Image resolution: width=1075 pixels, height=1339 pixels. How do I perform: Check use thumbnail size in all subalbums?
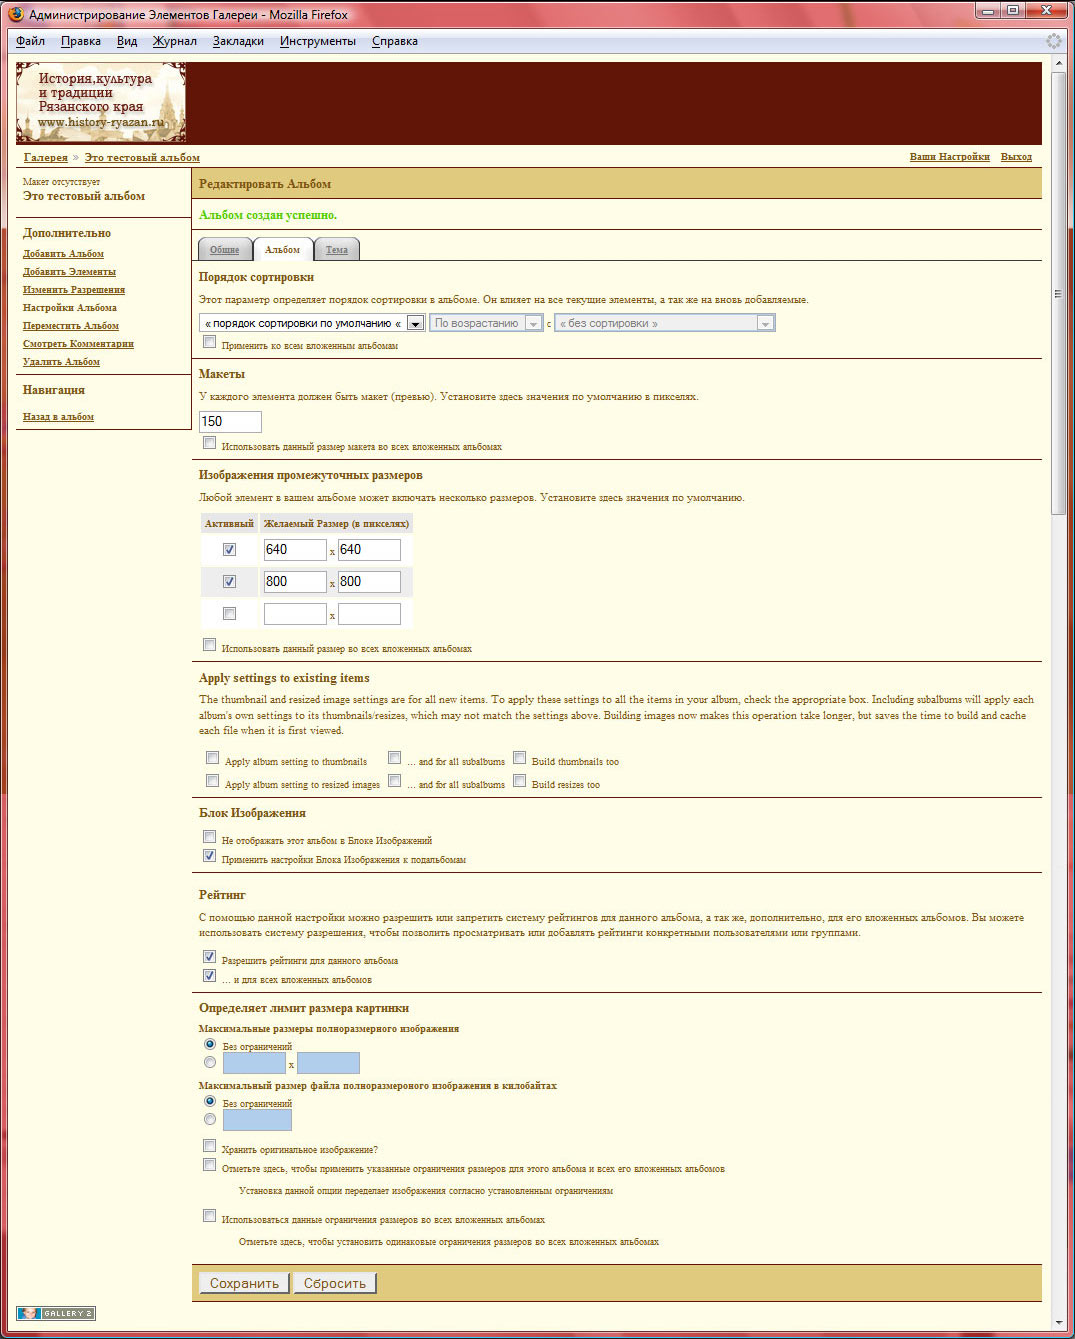pos(210,443)
